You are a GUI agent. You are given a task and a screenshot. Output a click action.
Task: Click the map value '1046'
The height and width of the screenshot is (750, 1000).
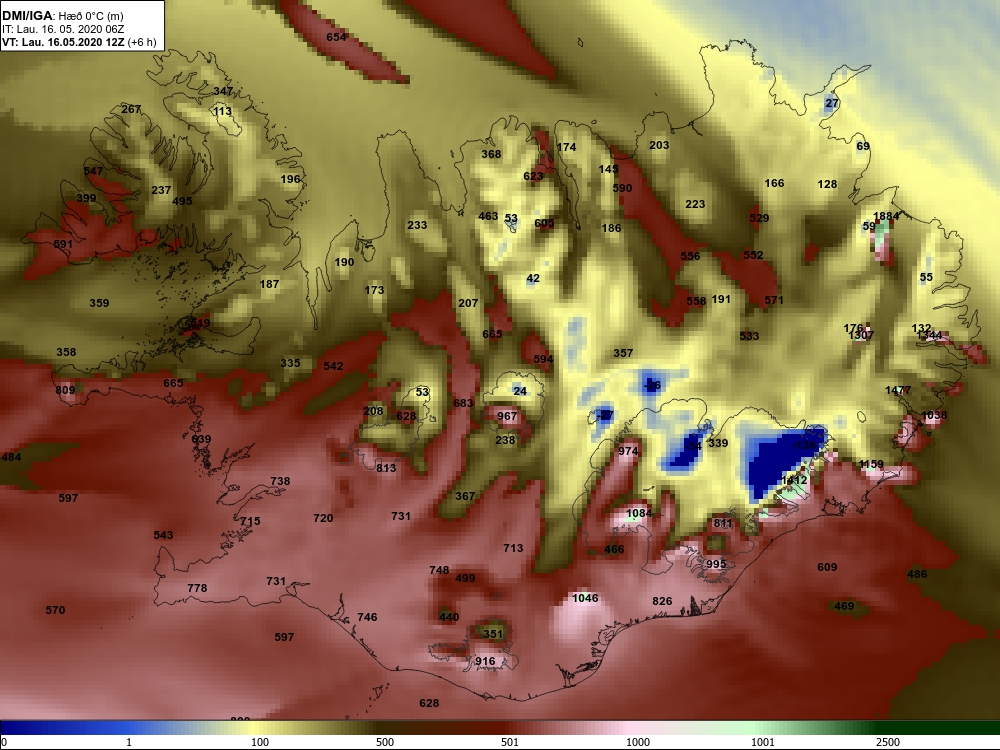(585, 598)
